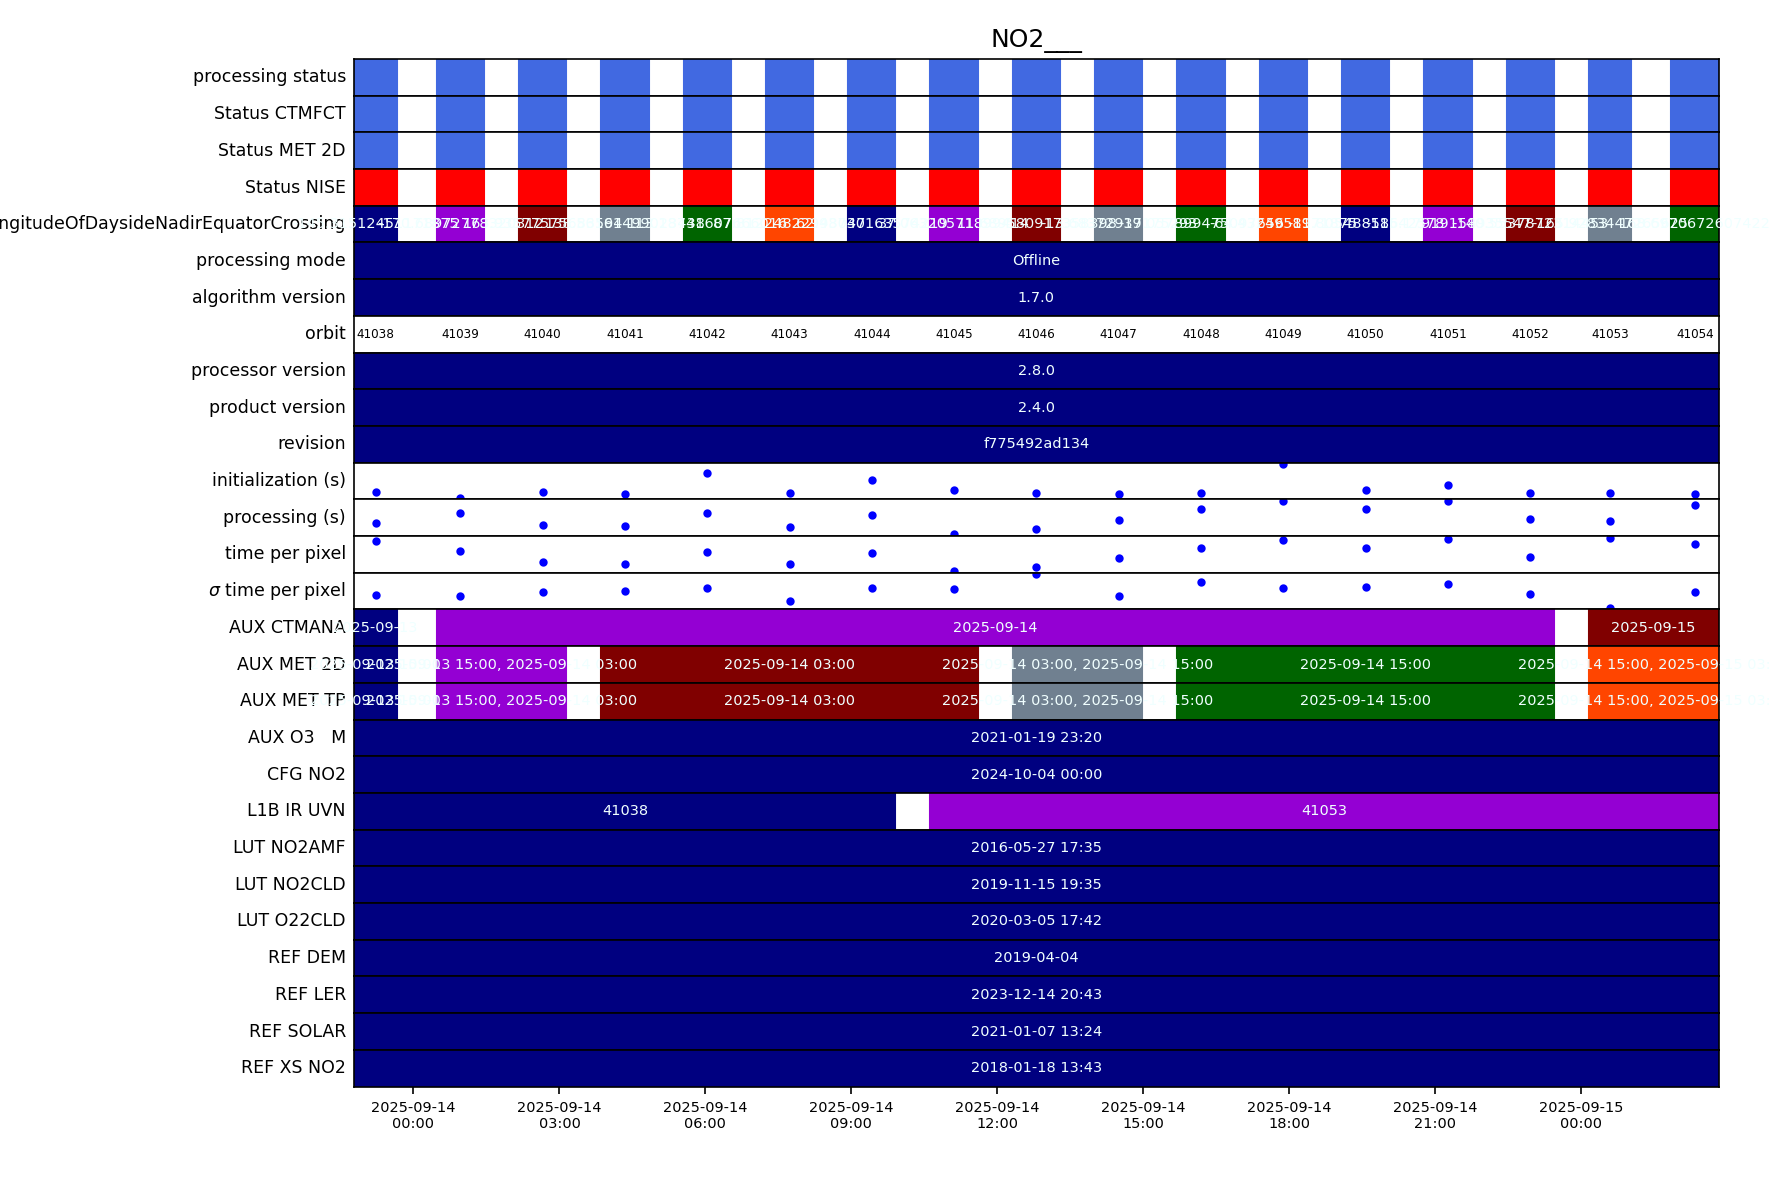Select orbit number 41046 label
The height and width of the screenshot is (1181, 1771).
pos(1036,334)
